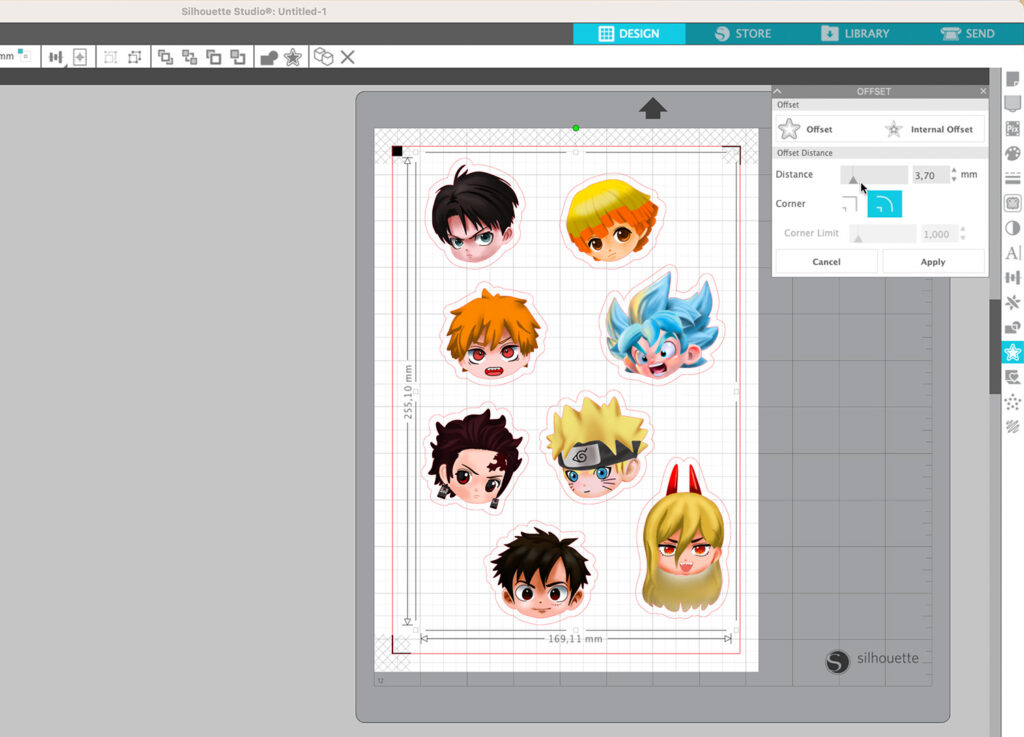Select the sharp Corner style option
The width and height of the screenshot is (1024, 737).
(x=849, y=204)
